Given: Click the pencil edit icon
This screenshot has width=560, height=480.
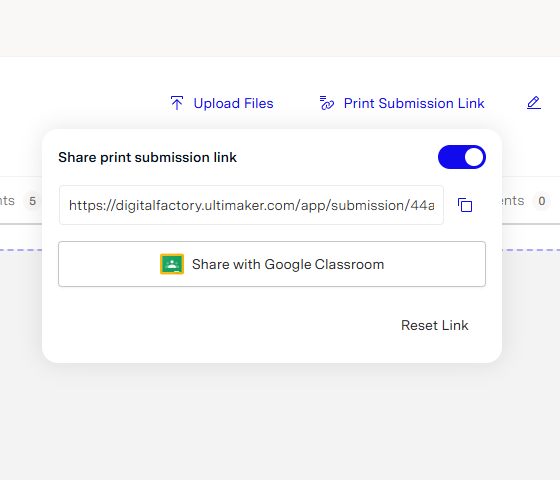Looking at the screenshot, I should (x=534, y=103).
